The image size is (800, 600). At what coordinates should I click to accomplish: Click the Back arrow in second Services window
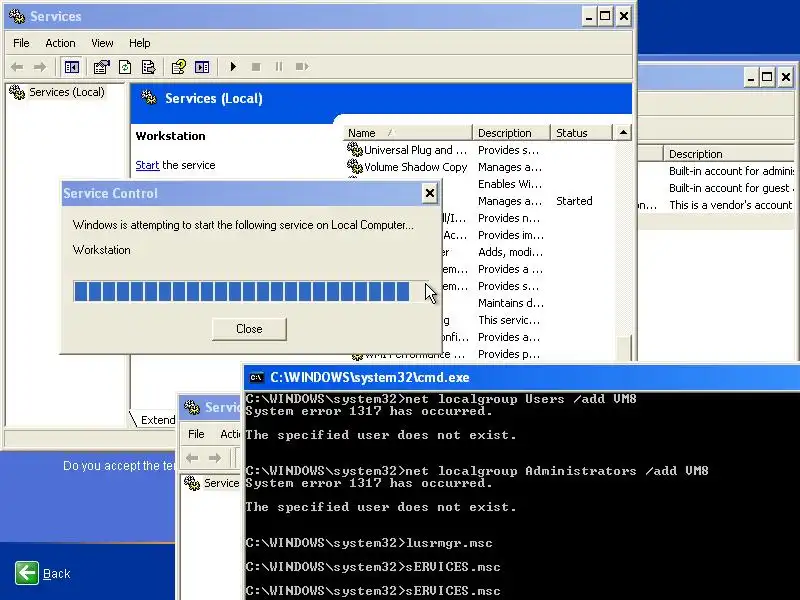pyautogui.click(x=192, y=458)
